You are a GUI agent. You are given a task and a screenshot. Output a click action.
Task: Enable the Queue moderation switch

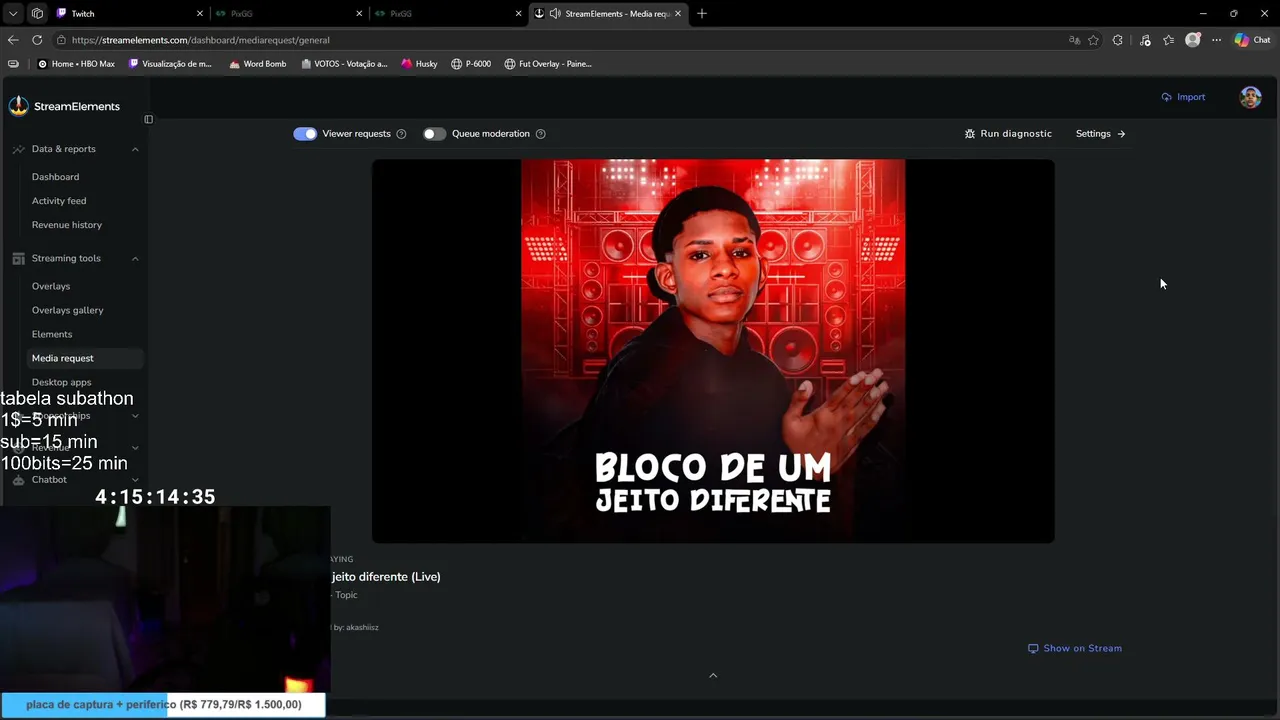pos(434,134)
